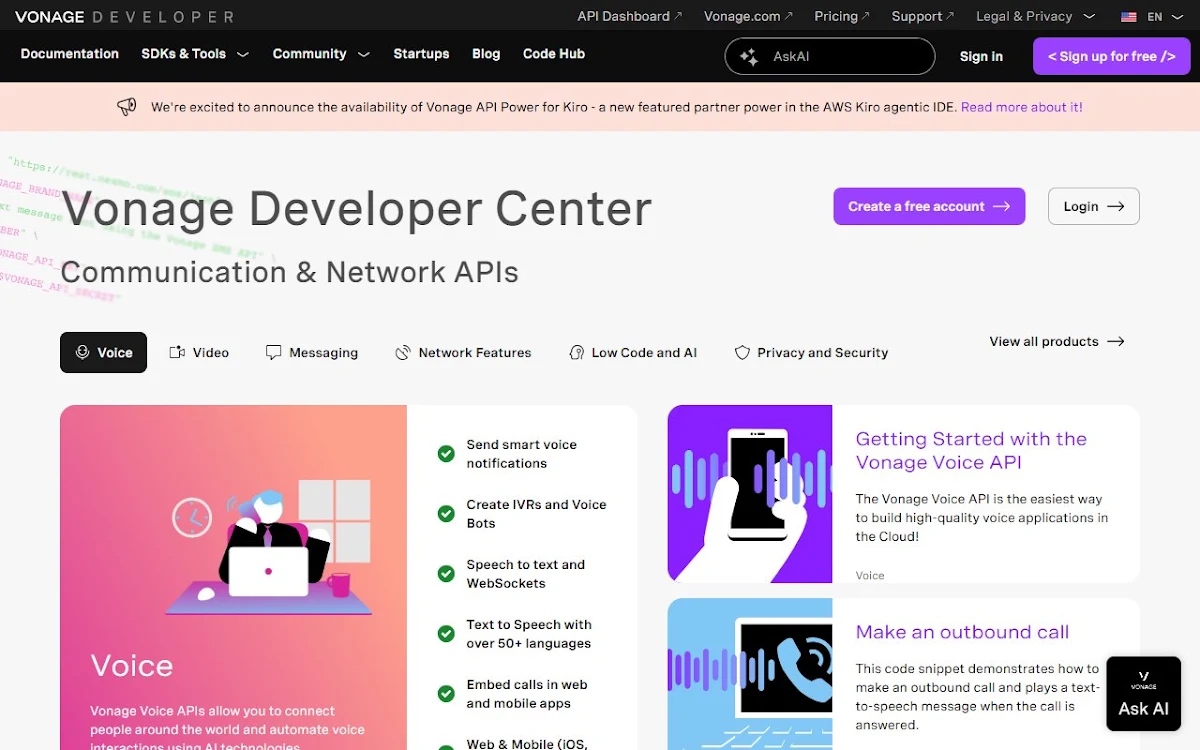Viewport: 1200px width, 750px height.
Task: Click the Create a free account button
Action: point(929,206)
